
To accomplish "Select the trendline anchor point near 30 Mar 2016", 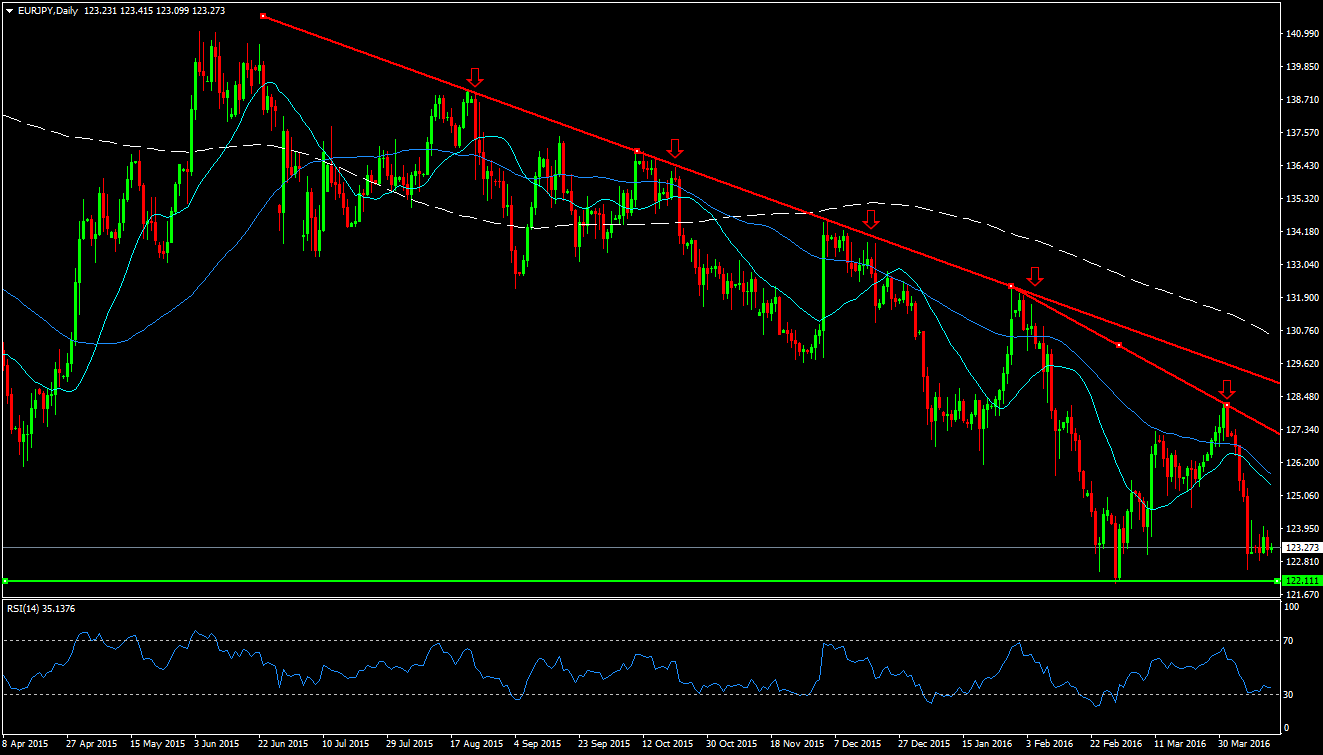I will point(1226,404).
